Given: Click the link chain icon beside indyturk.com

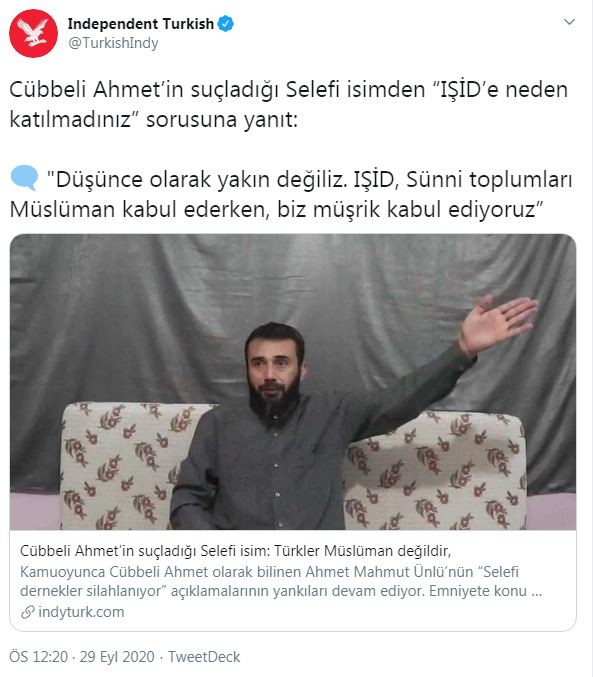Looking at the screenshot, I should coord(28,612).
